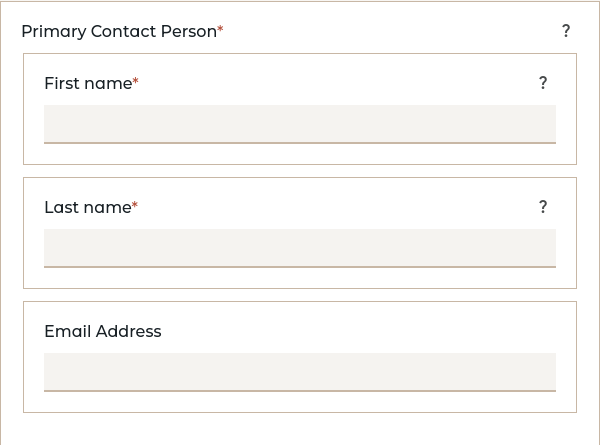Click the word 'Last' in the name label
The width and height of the screenshot is (600, 445).
pos(61,207)
